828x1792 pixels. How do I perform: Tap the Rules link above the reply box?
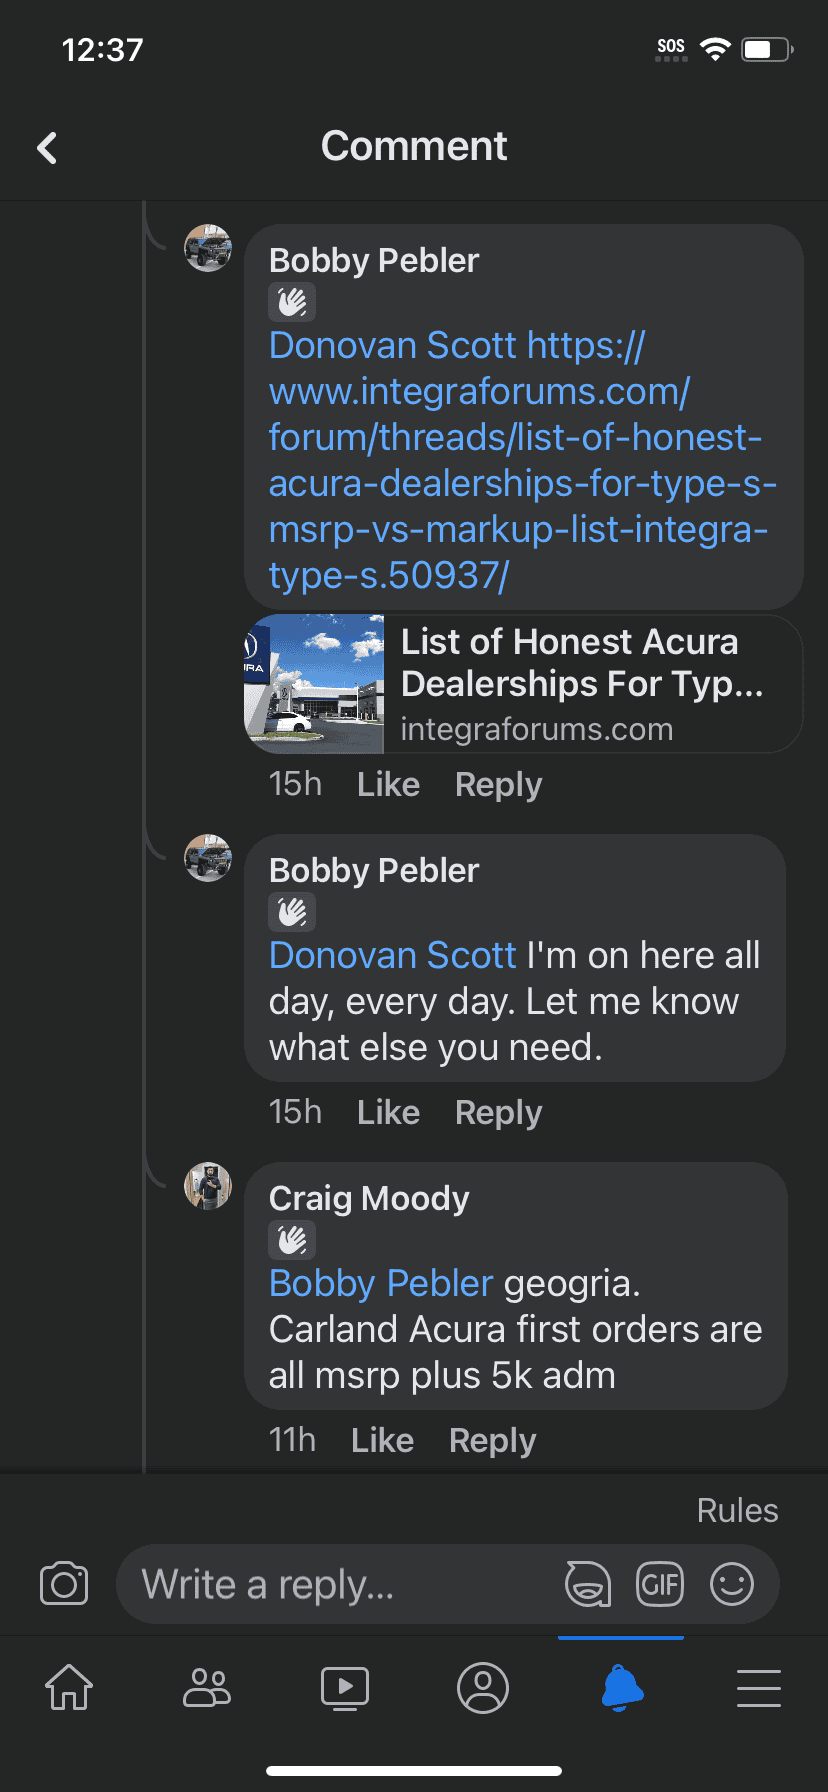tap(737, 1510)
